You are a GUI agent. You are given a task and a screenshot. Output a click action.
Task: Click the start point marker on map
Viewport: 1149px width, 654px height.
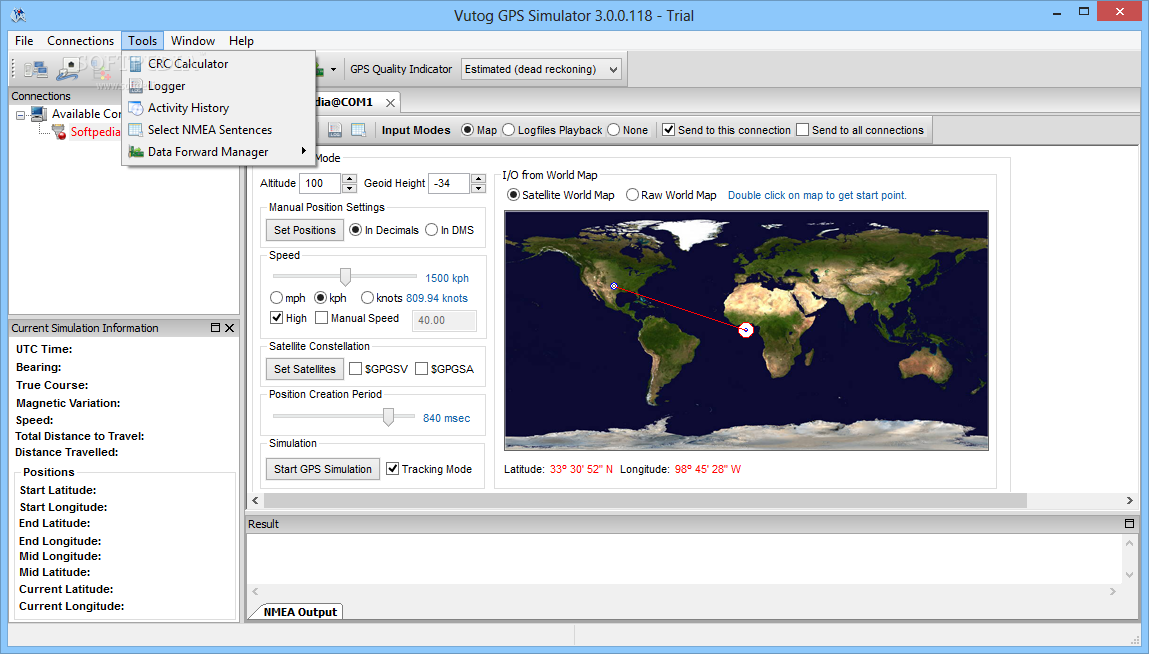[x=614, y=286]
